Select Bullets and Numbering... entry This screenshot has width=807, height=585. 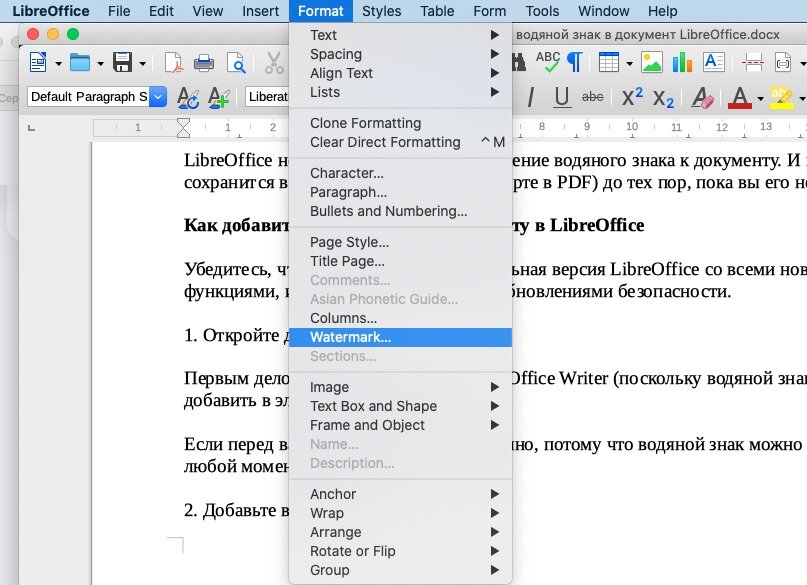click(x=400, y=211)
